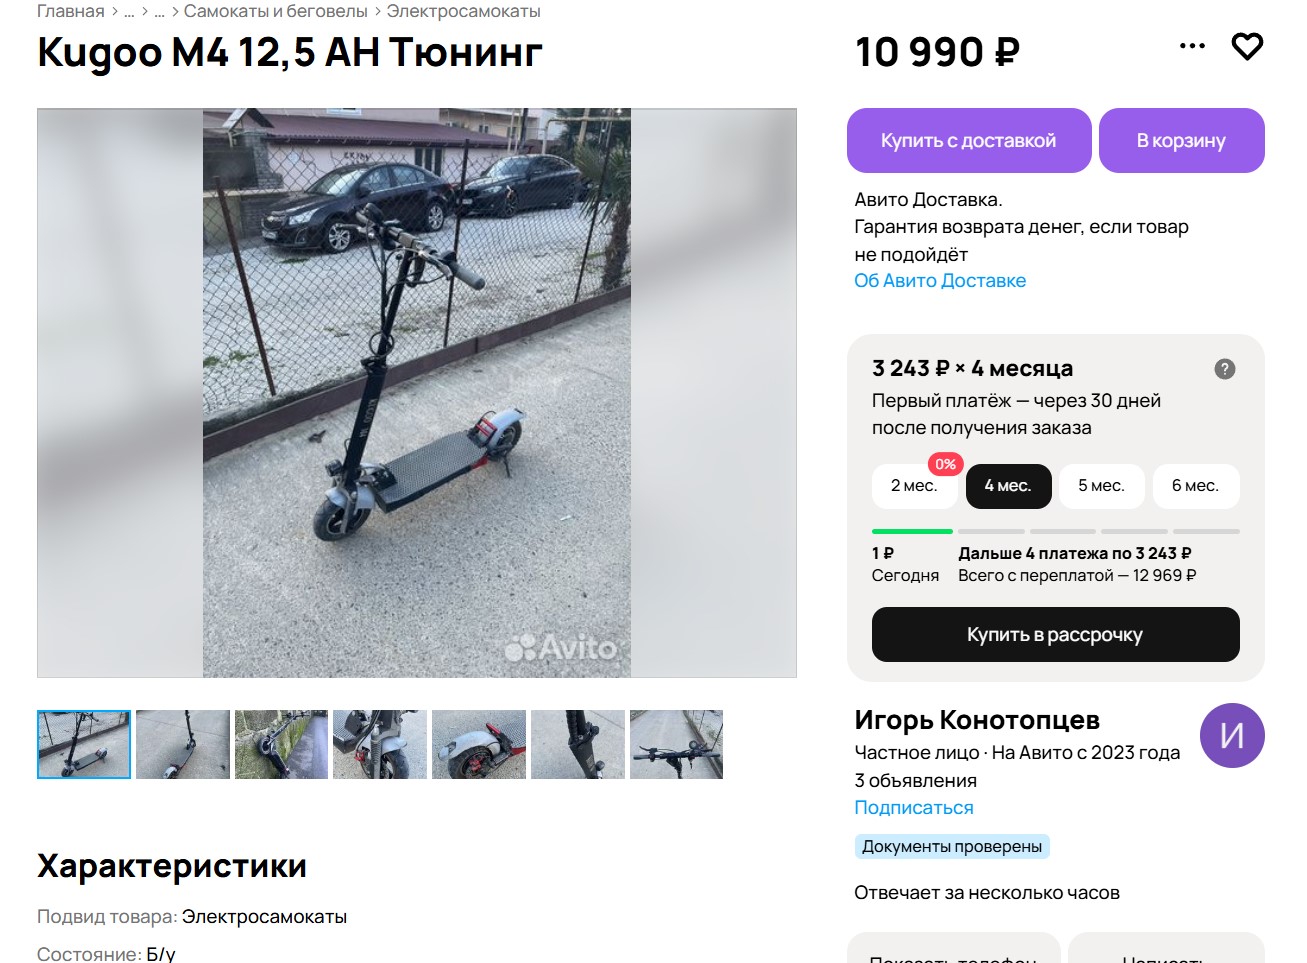Expand the second collapsed breadcrumb ellipsis
This screenshot has height=963, width=1307.
[159, 12]
